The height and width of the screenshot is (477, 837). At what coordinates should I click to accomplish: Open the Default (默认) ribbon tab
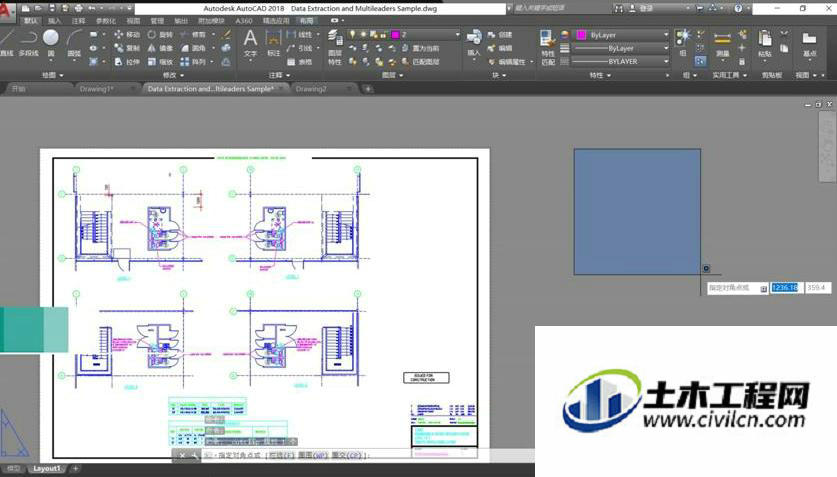(30, 21)
